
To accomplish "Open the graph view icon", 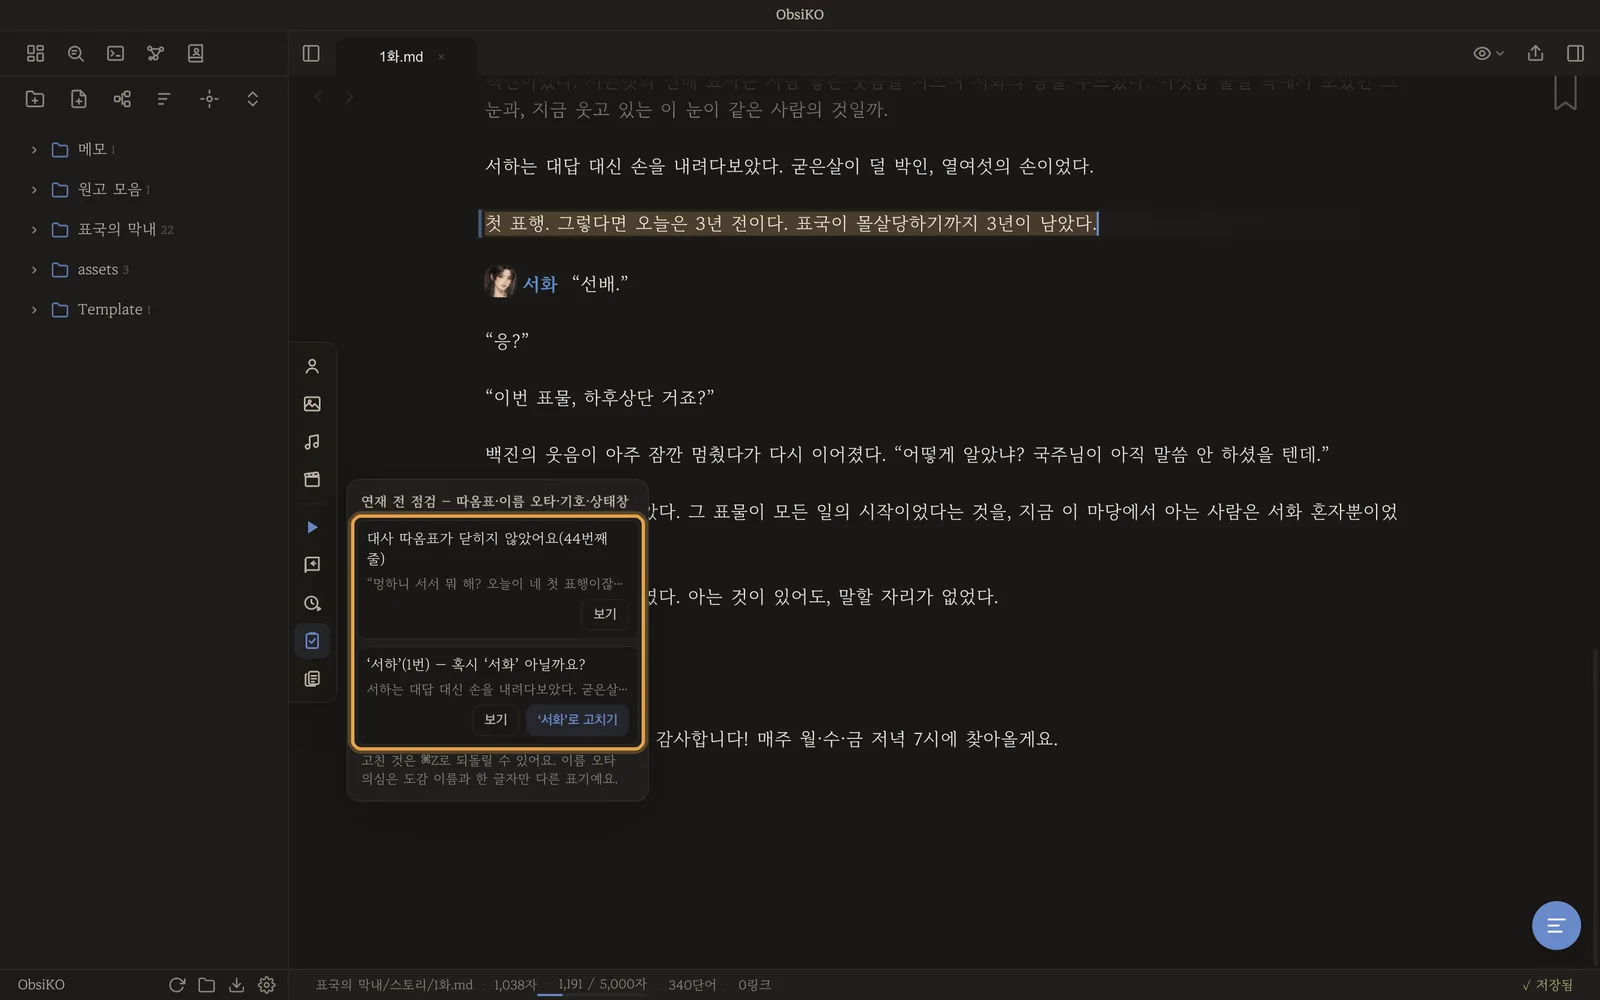I will [x=156, y=53].
